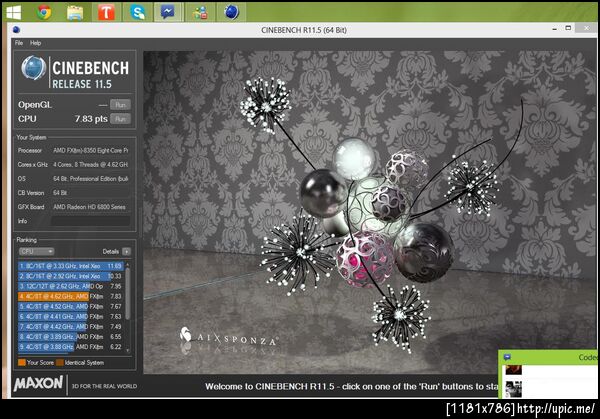
Task: Run the CPU benchmark
Action: [121, 119]
